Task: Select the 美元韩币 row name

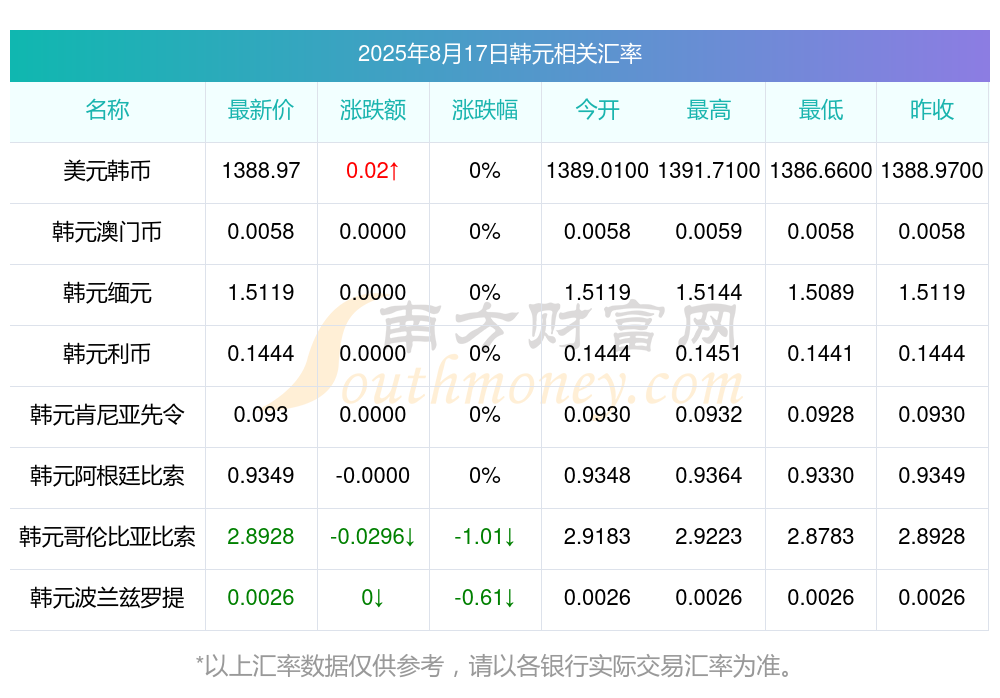Action: [107, 171]
